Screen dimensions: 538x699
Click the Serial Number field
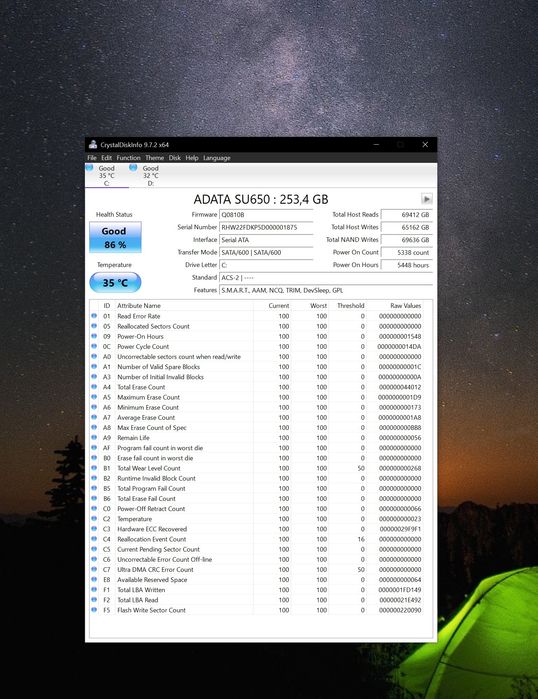click(x=266, y=227)
